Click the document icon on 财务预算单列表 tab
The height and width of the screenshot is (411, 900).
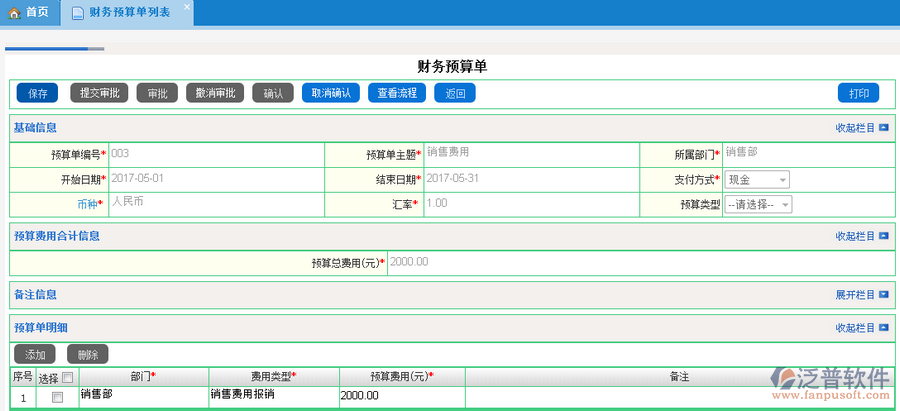[78, 13]
